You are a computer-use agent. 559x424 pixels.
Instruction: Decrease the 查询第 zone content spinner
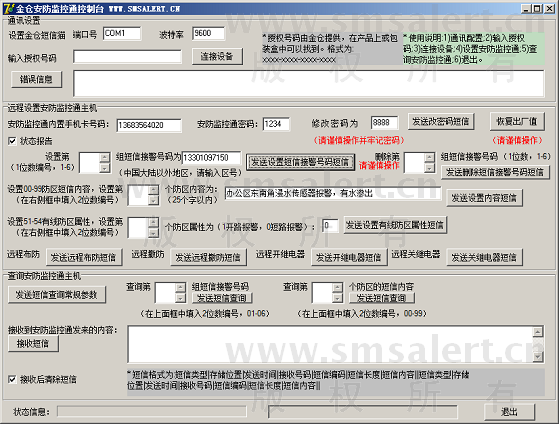337,298
